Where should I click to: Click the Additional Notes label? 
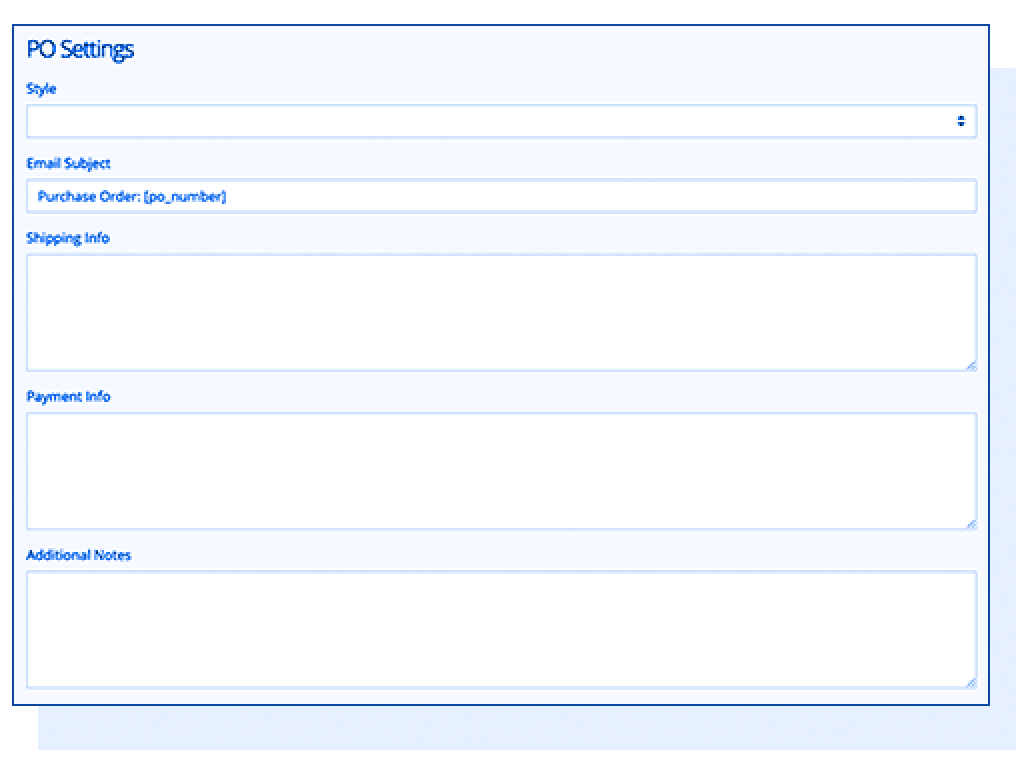pyautogui.click(x=79, y=555)
